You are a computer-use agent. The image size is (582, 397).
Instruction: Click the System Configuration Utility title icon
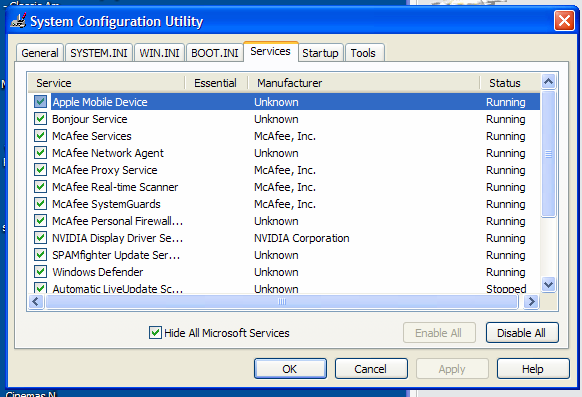(18, 21)
